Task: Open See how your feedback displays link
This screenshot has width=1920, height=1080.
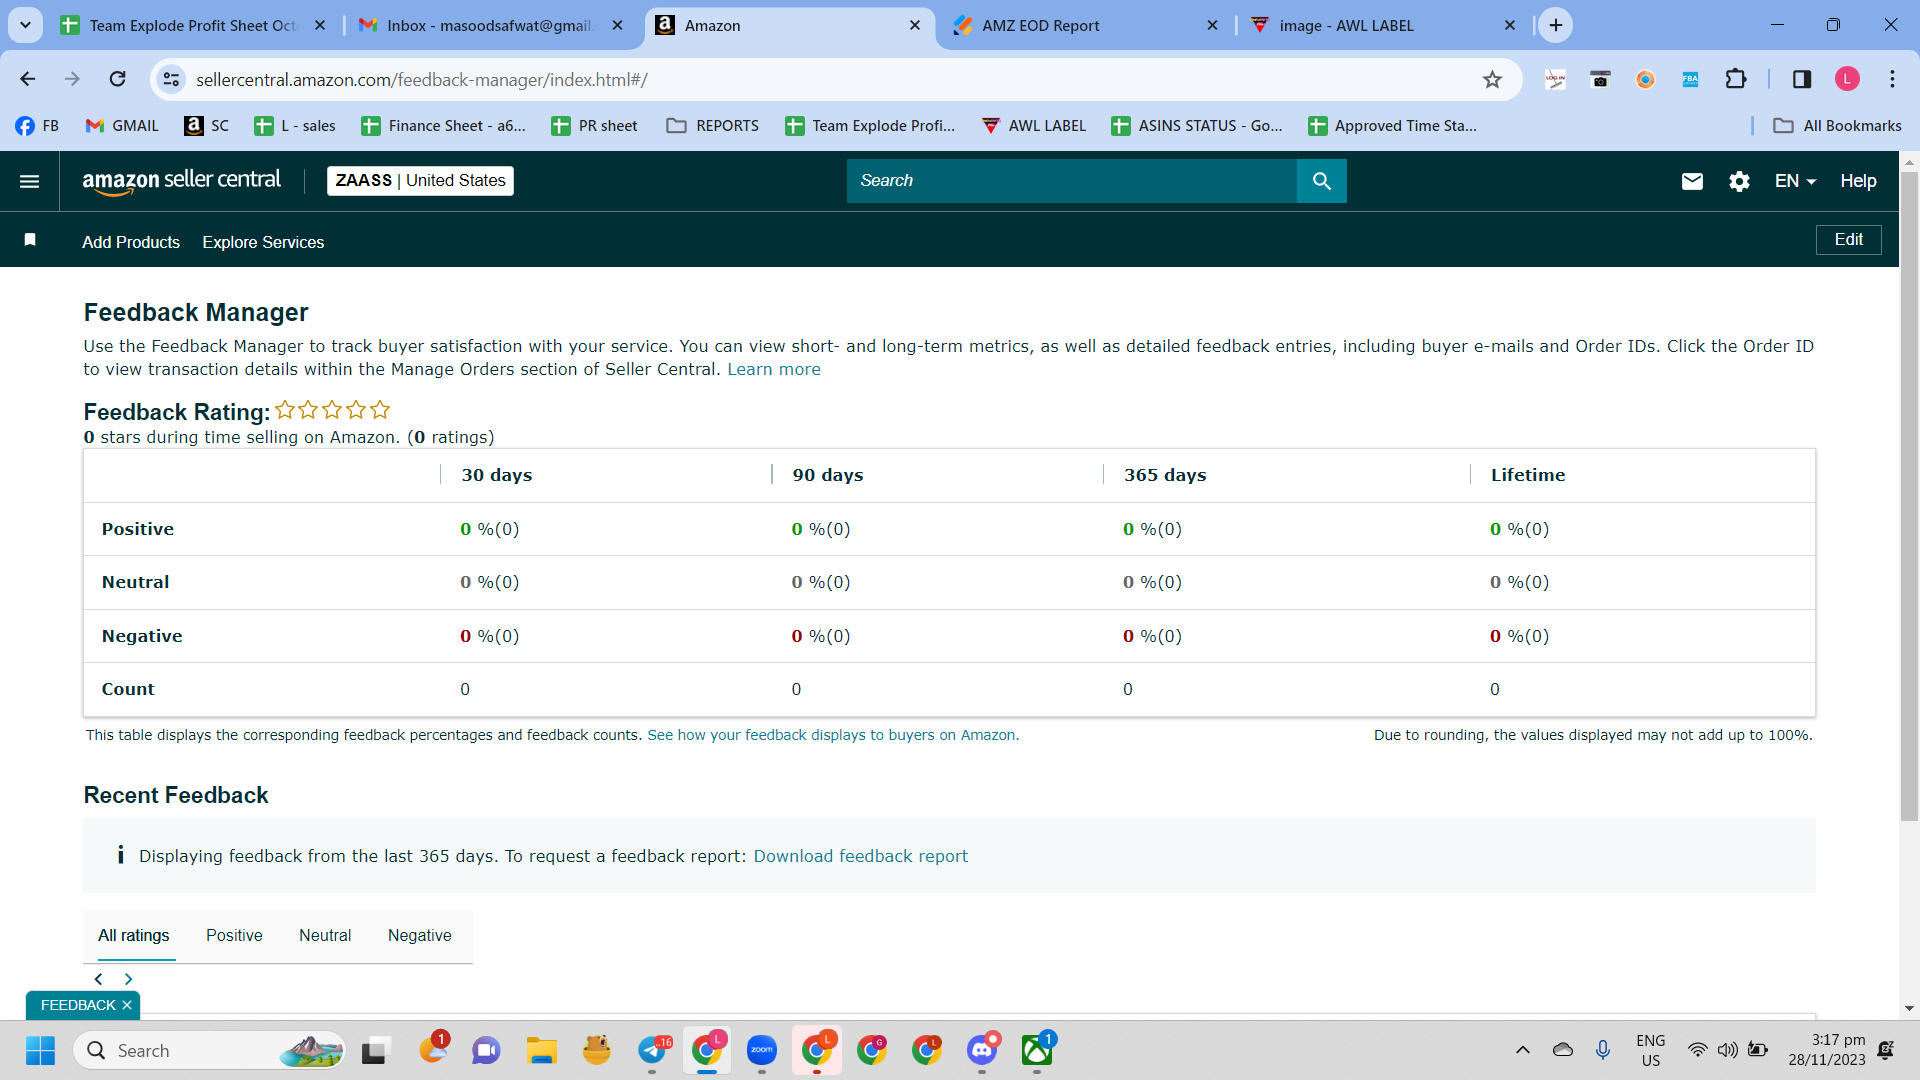Action: click(833, 735)
